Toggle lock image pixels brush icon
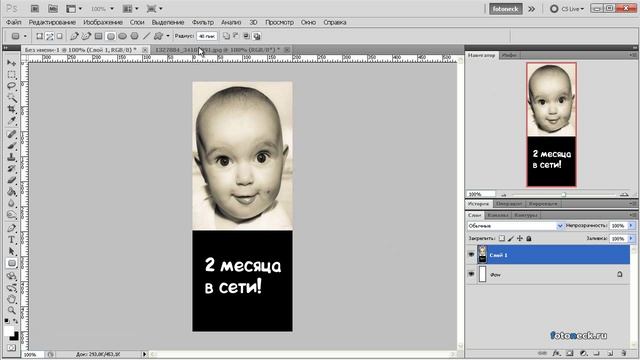 click(x=511, y=238)
